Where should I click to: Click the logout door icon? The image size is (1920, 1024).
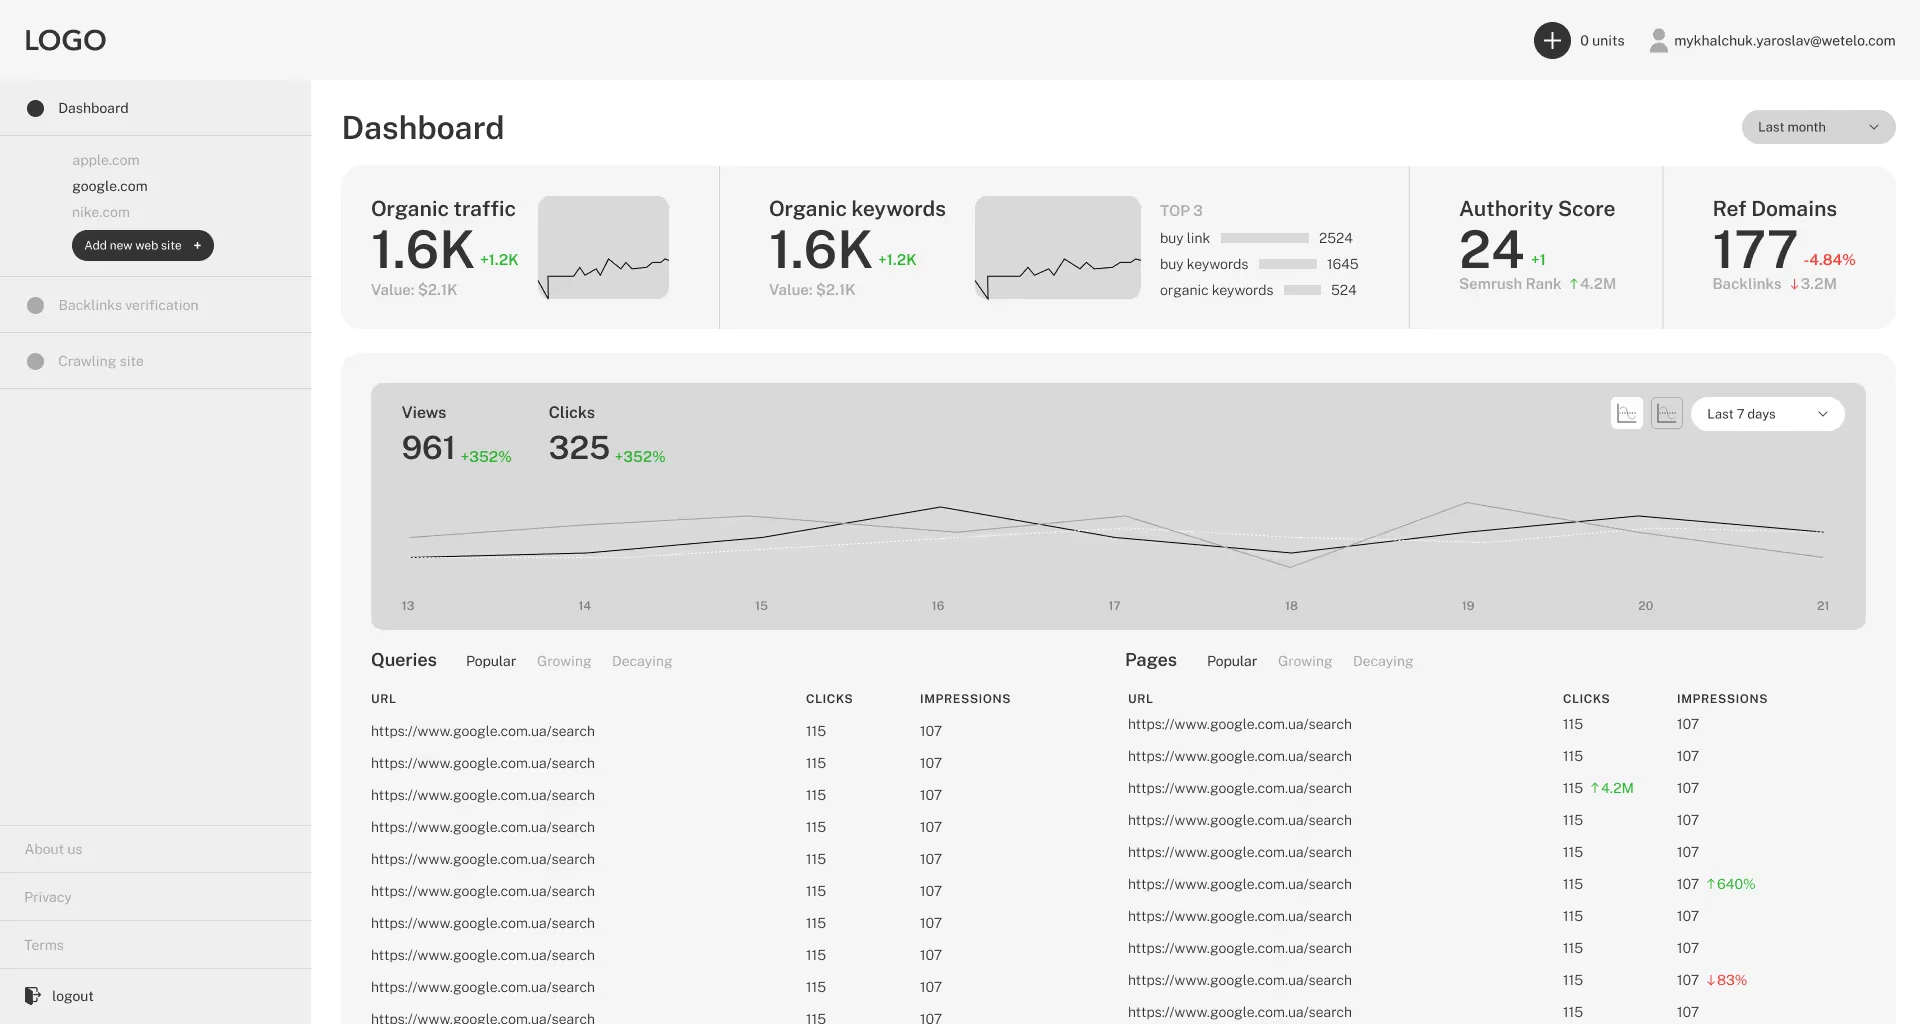(x=33, y=996)
